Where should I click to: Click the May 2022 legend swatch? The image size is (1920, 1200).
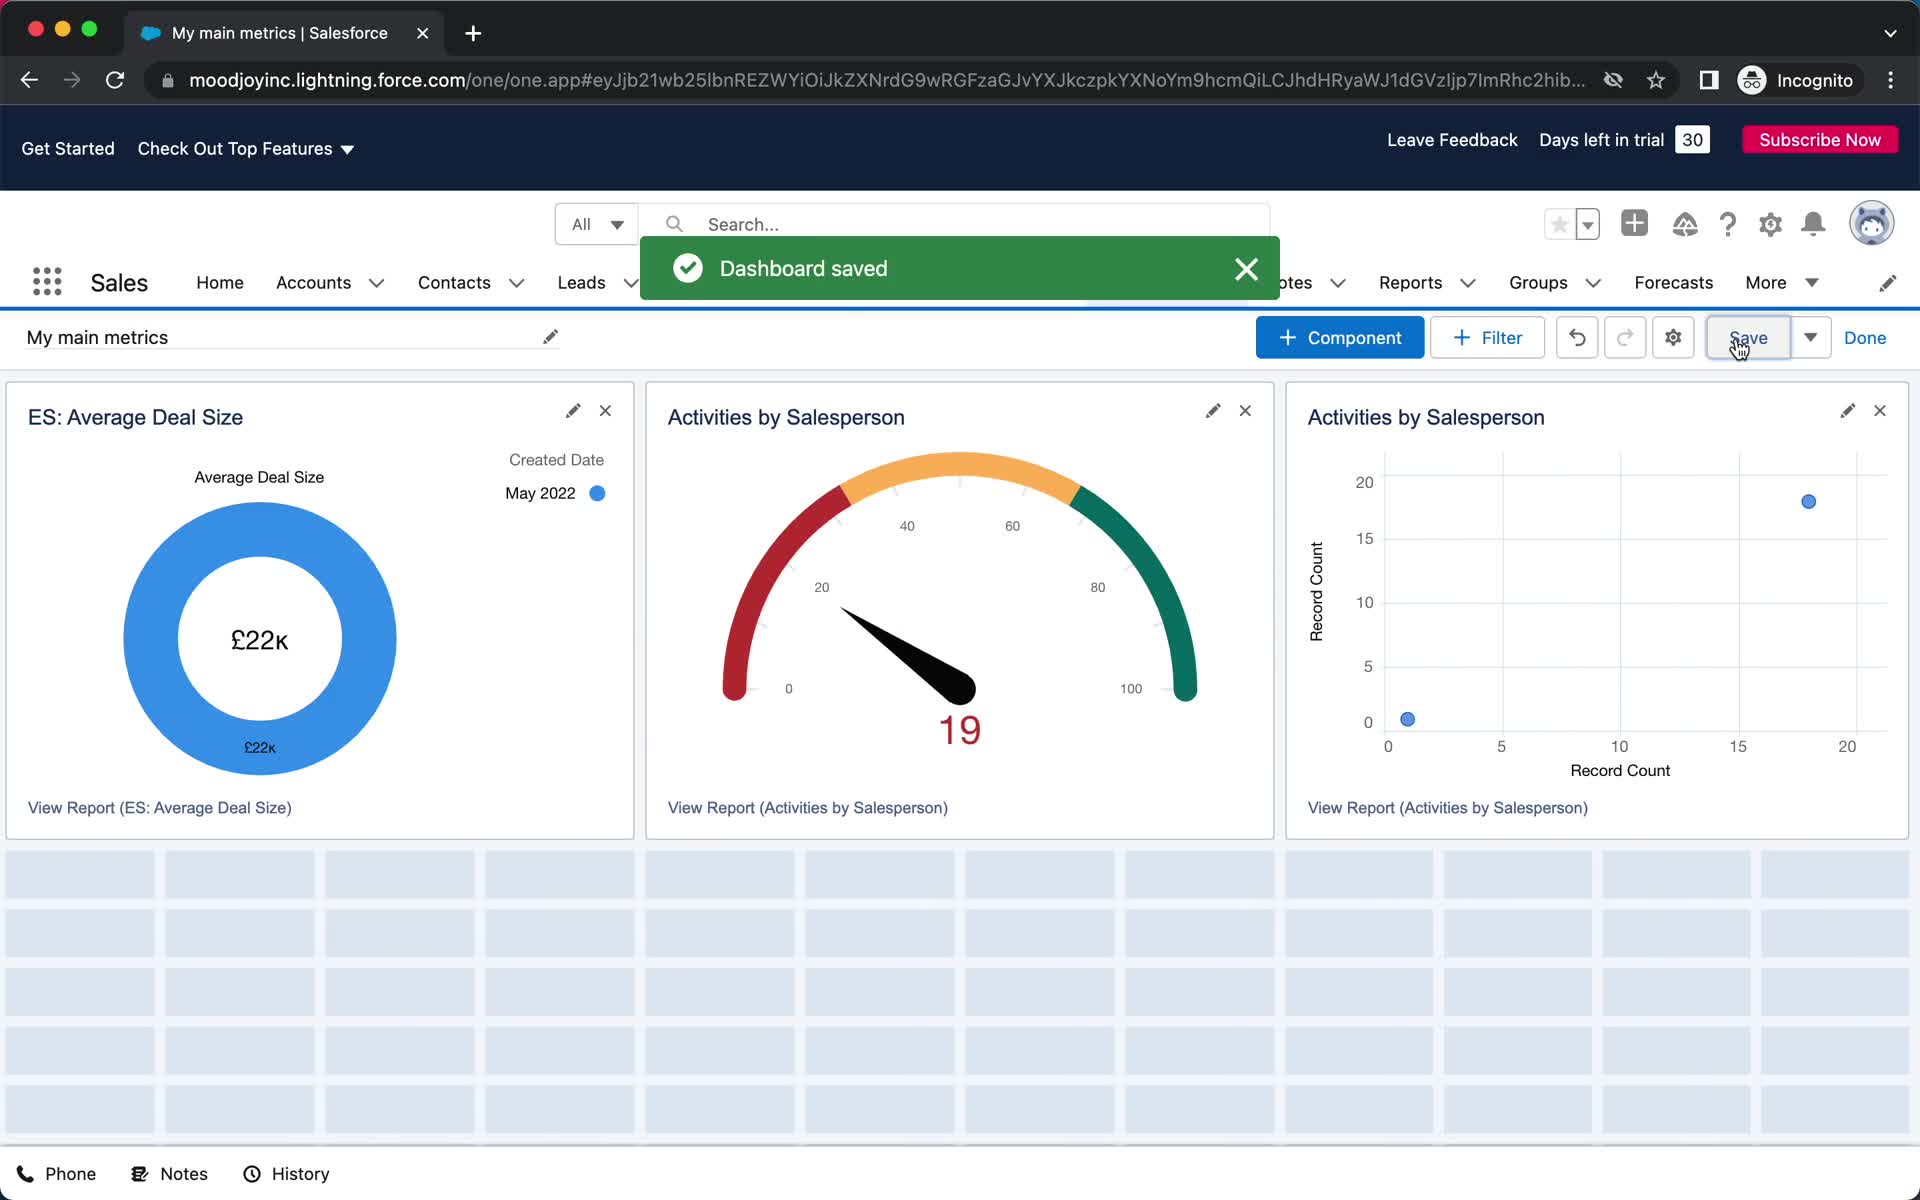tap(597, 493)
